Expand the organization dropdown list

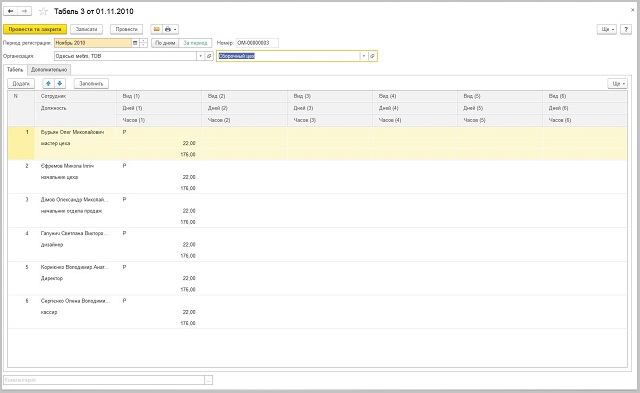tap(200, 56)
